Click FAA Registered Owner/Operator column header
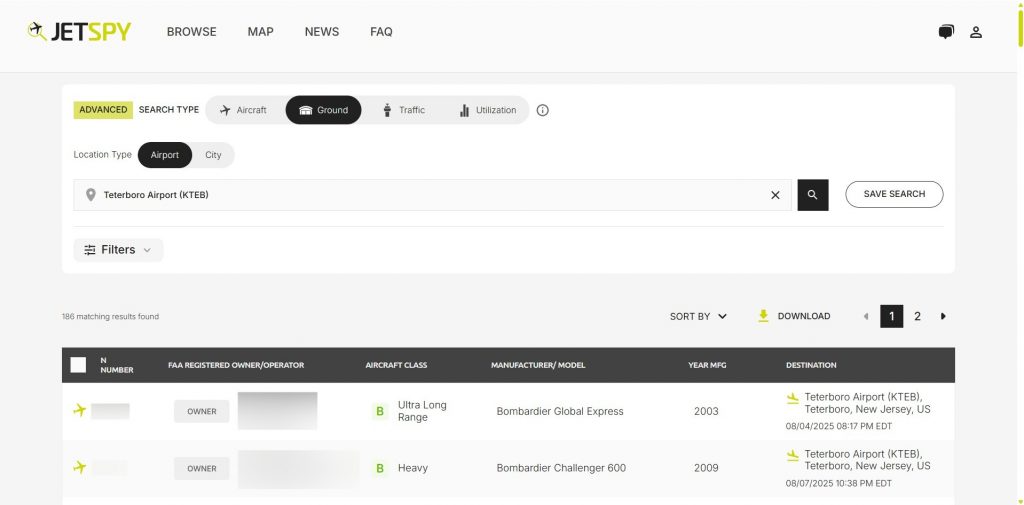 pyautogui.click(x=236, y=365)
